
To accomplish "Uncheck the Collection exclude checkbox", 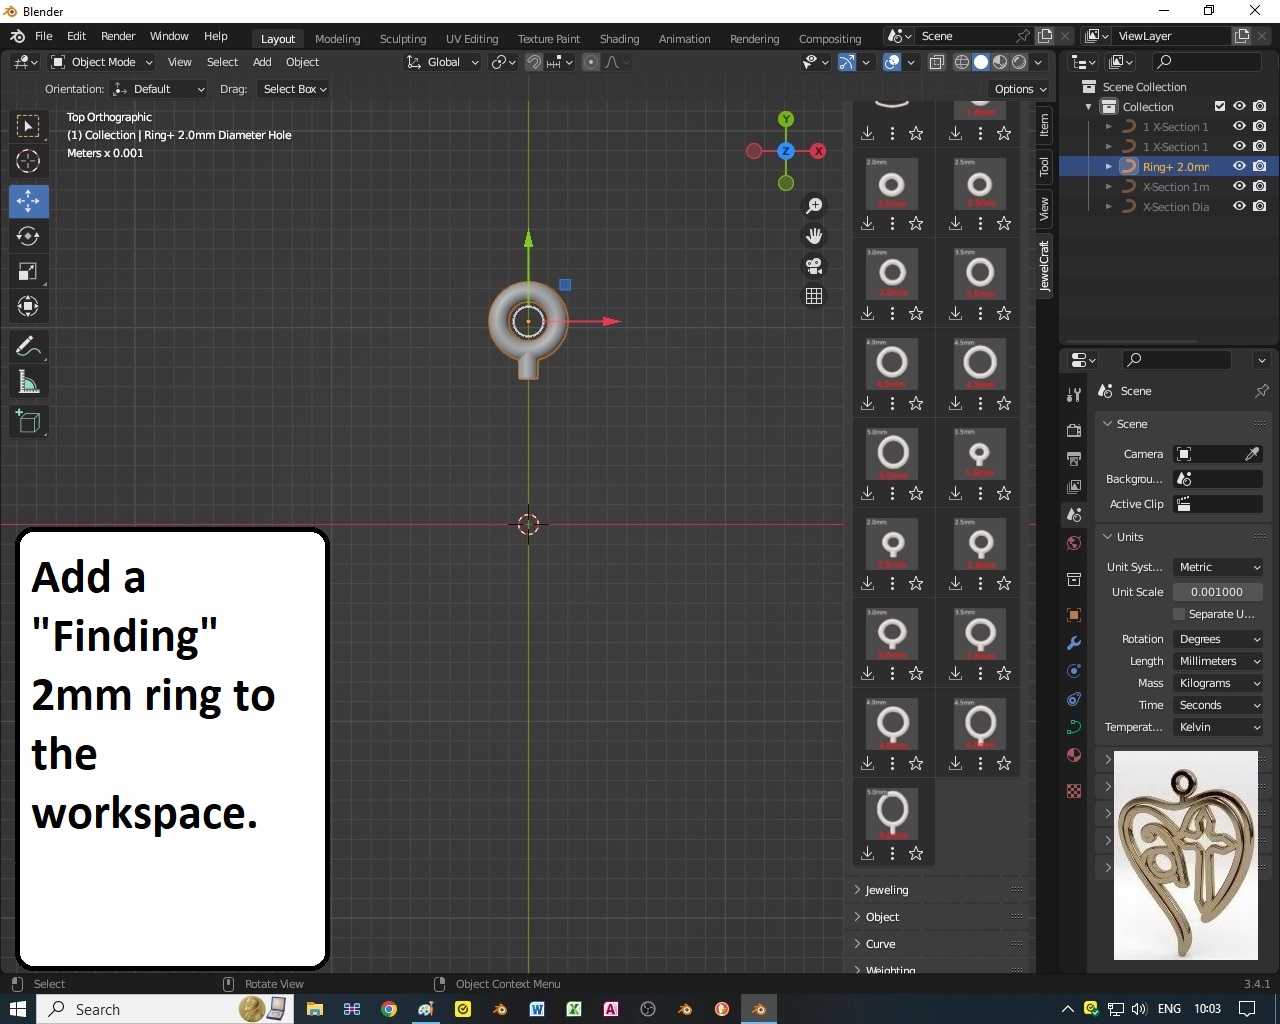I will tap(1219, 107).
